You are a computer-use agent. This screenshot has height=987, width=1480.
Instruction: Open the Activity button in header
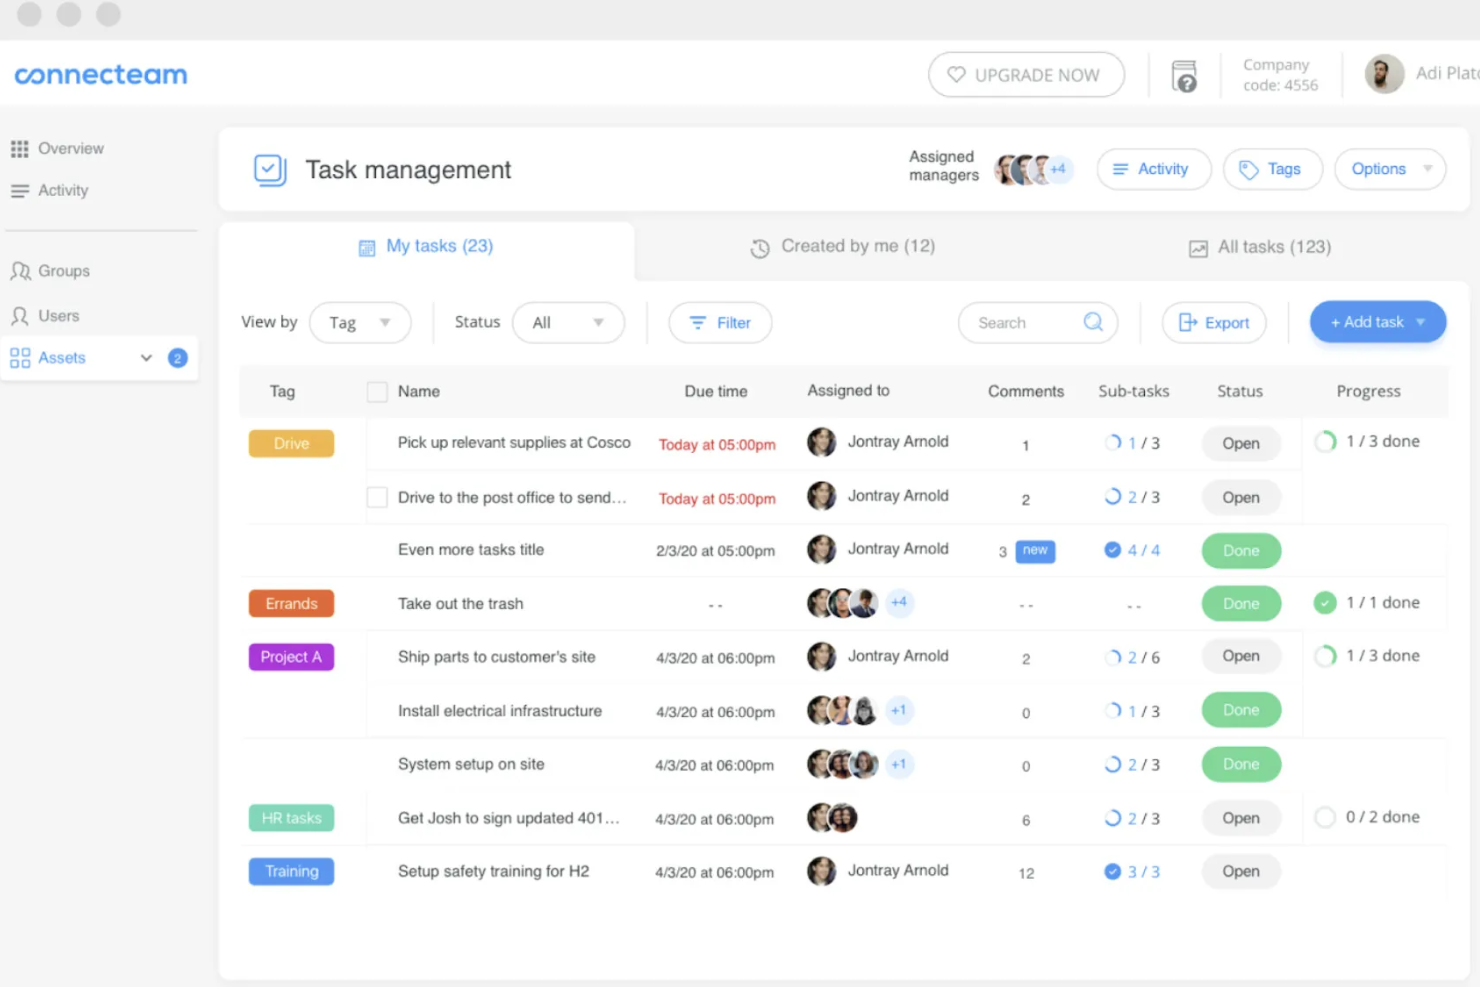(x=1153, y=169)
